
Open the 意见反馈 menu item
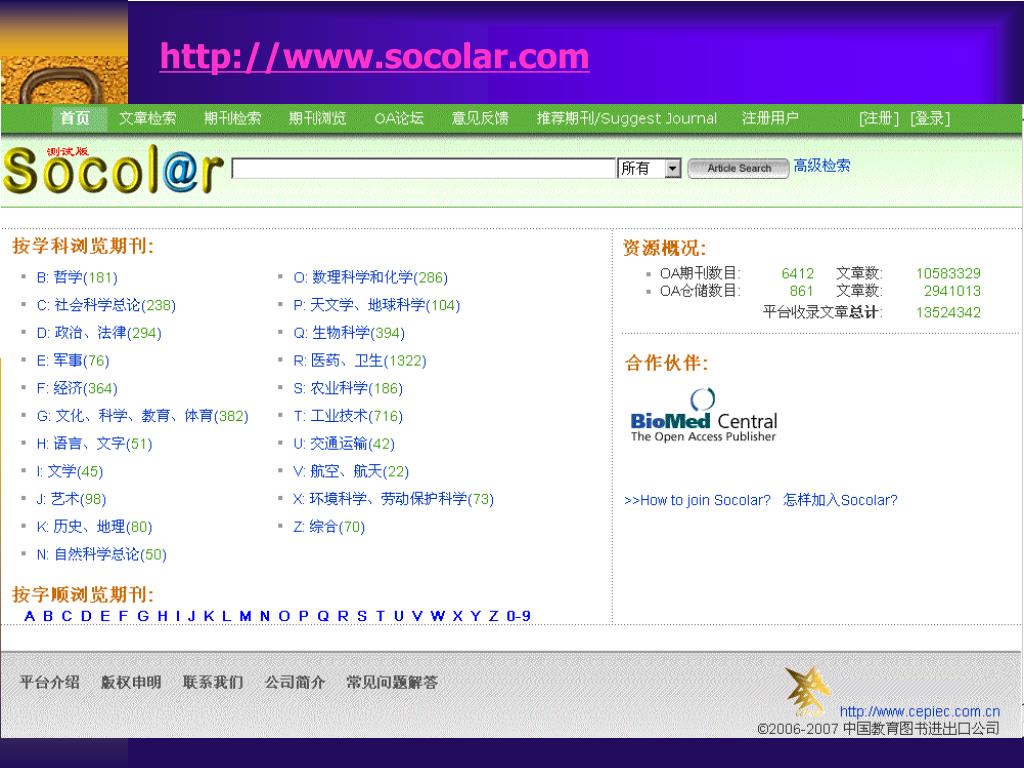tap(480, 118)
